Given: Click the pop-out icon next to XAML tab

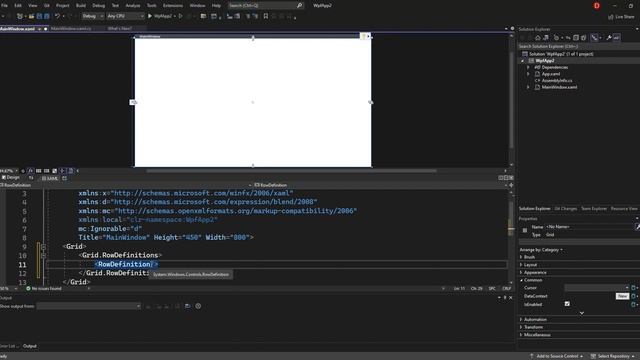Looking at the screenshot, I should coord(64,178).
